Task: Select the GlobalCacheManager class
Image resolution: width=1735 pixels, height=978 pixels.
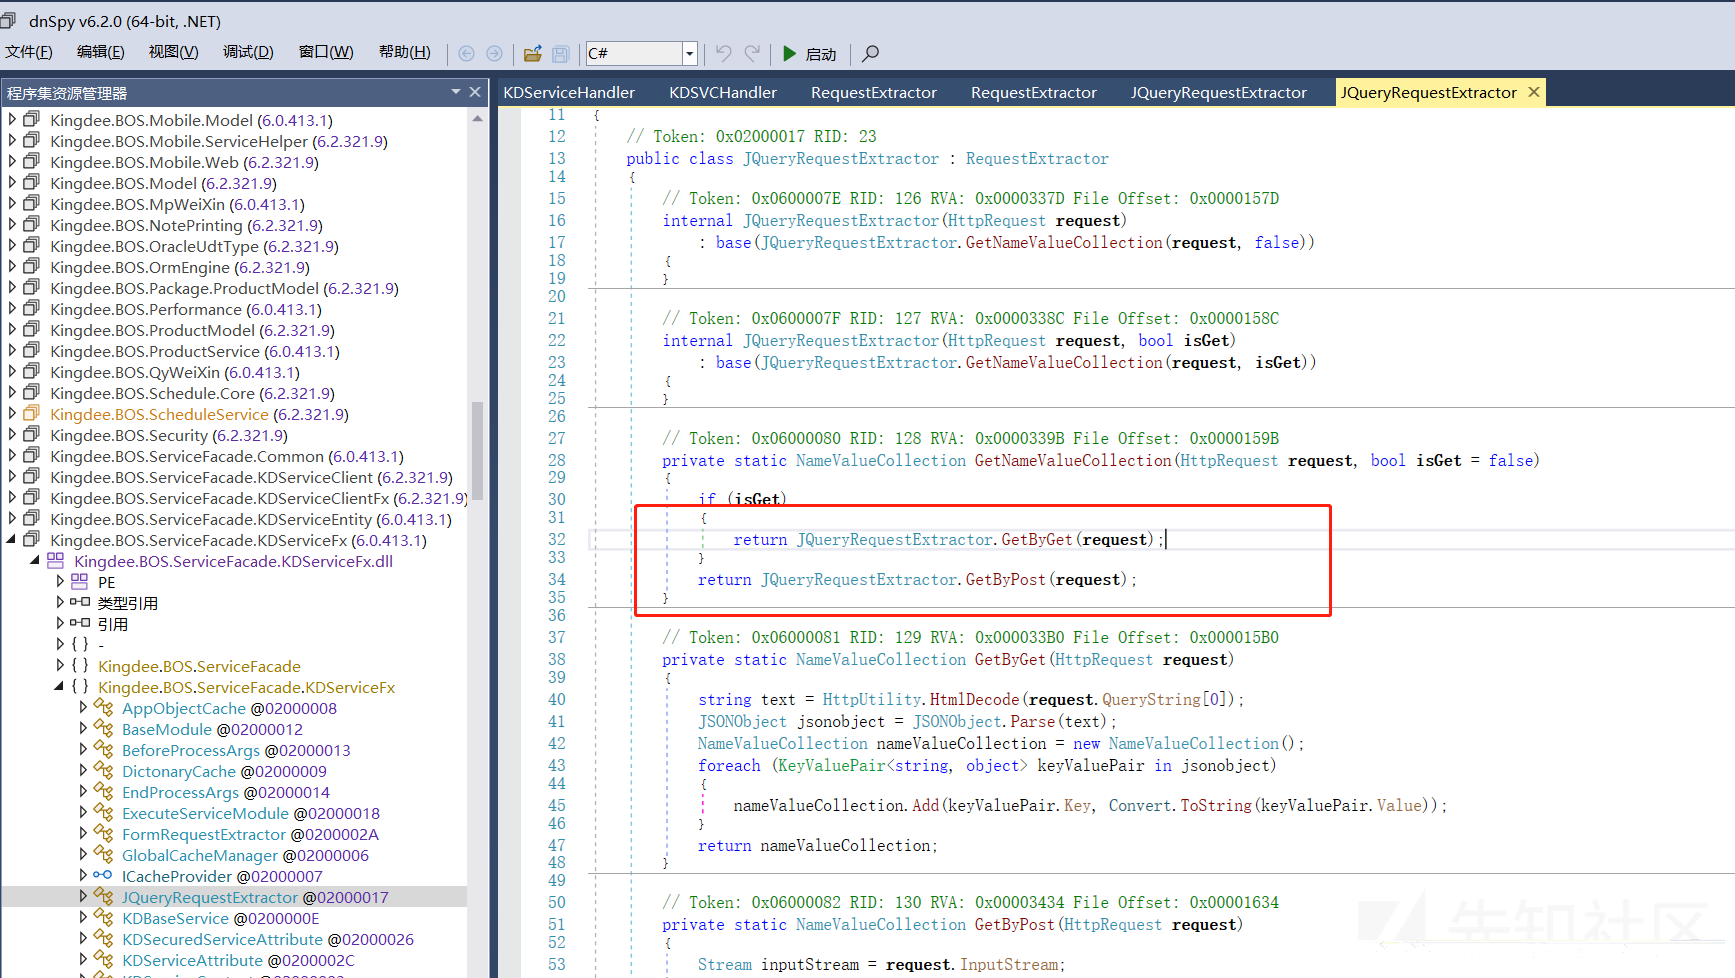Action: (x=245, y=855)
